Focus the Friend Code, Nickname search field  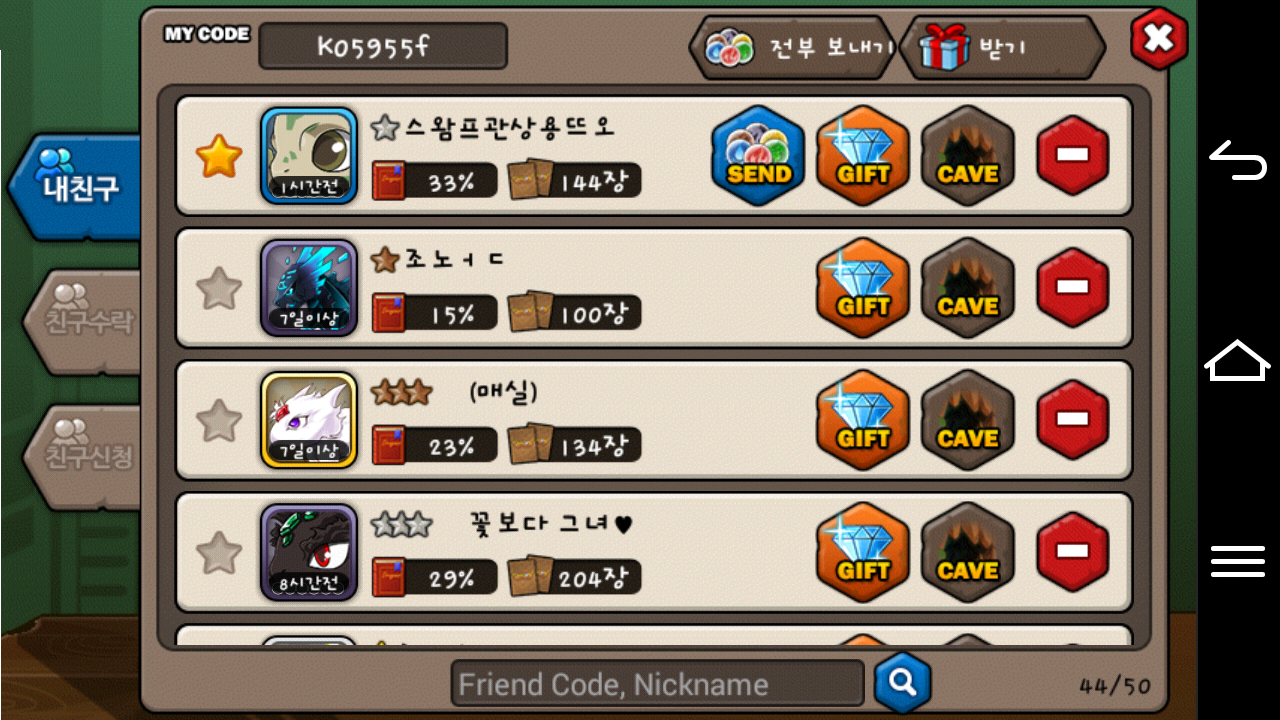(657, 684)
